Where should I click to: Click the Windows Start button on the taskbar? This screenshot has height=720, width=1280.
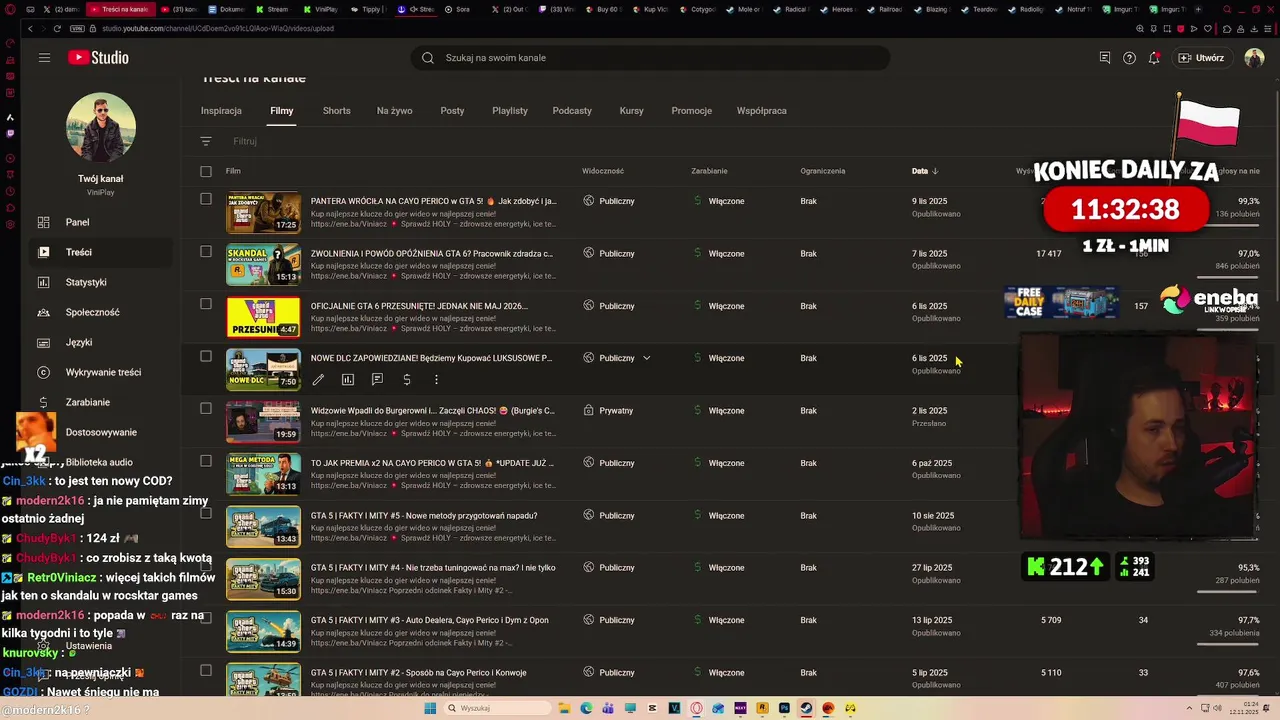click(x=430, y=708)
